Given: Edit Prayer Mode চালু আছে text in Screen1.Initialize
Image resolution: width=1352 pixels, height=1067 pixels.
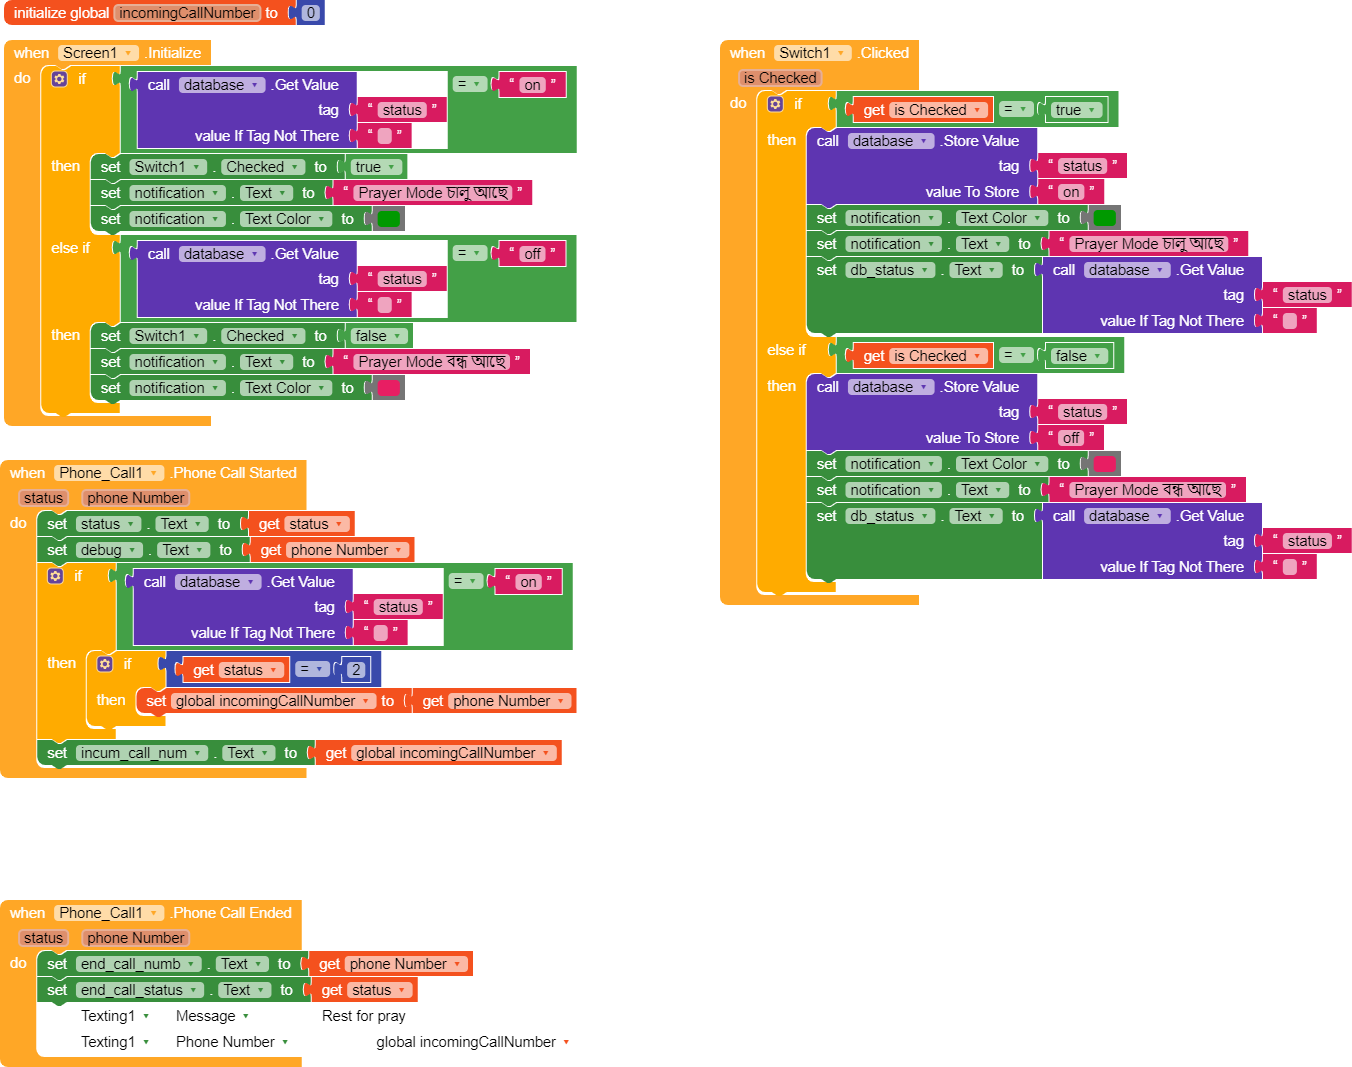Looking at the screenshot, I should [x=433, y=193].
